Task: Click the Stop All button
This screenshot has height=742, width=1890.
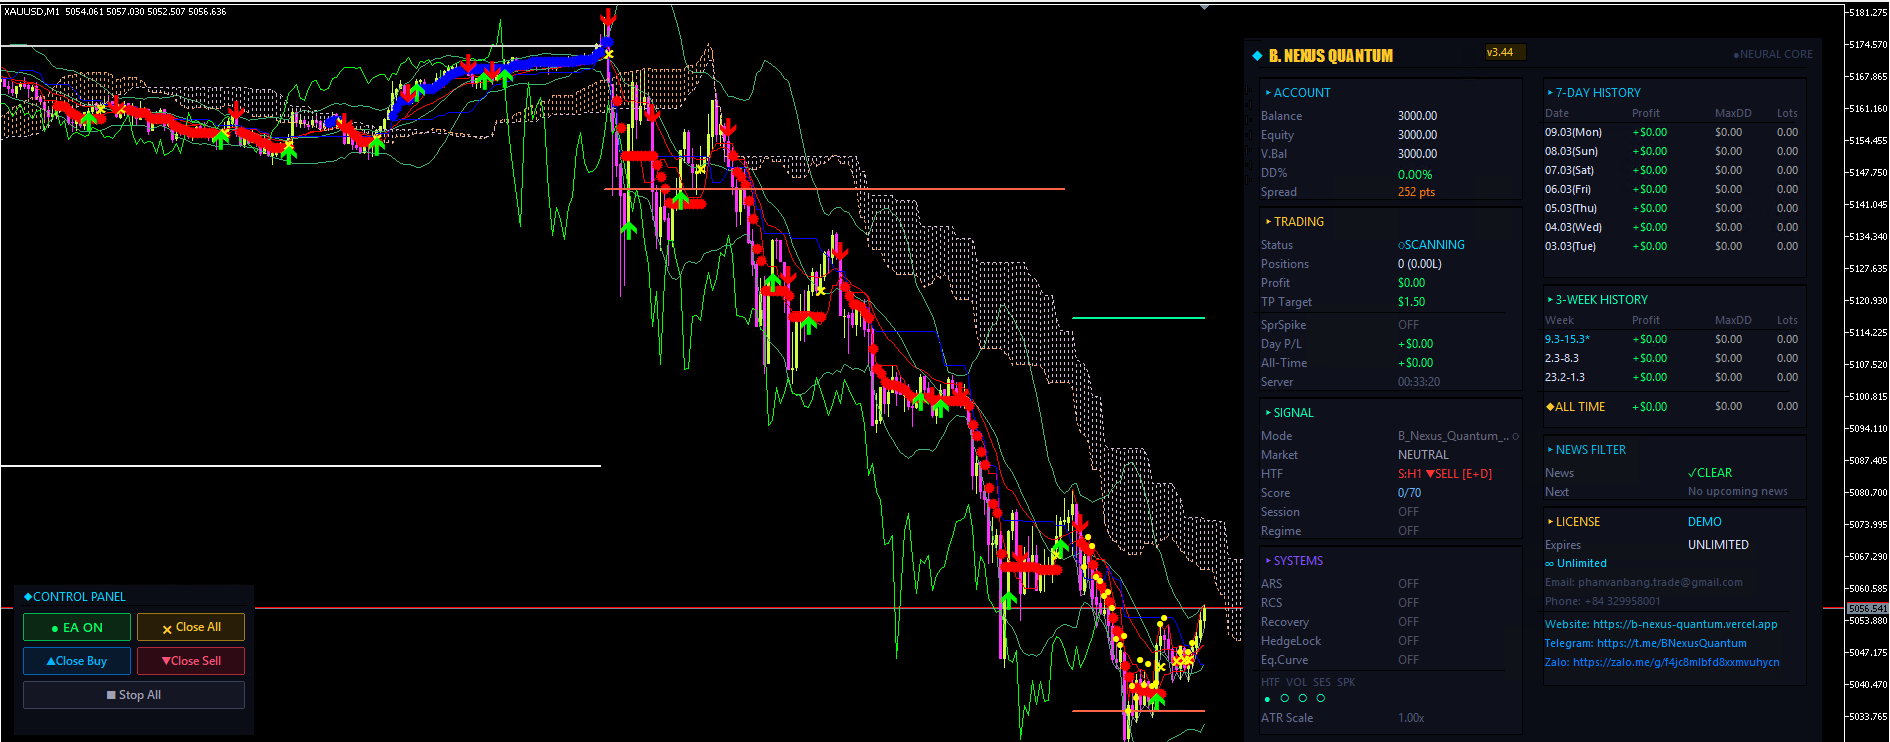Action: coord(134,695)
